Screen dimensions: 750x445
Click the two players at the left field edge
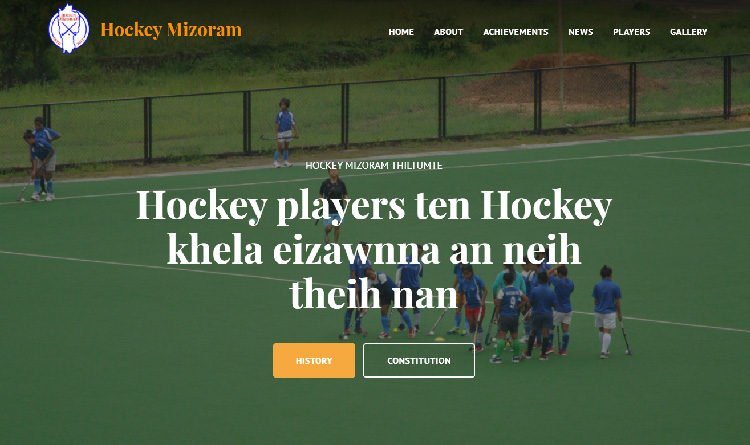click(41, 159)
